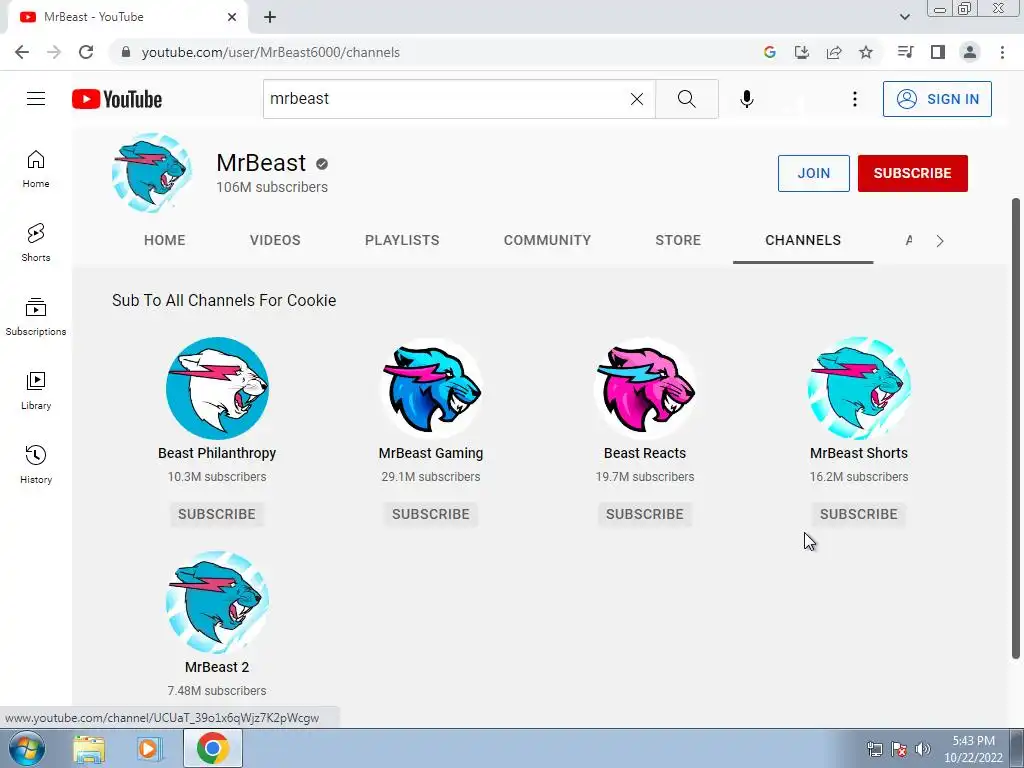Switch to the COMMUNITY tab
The width and height of the screenshot is (1024, 768).
547,240
